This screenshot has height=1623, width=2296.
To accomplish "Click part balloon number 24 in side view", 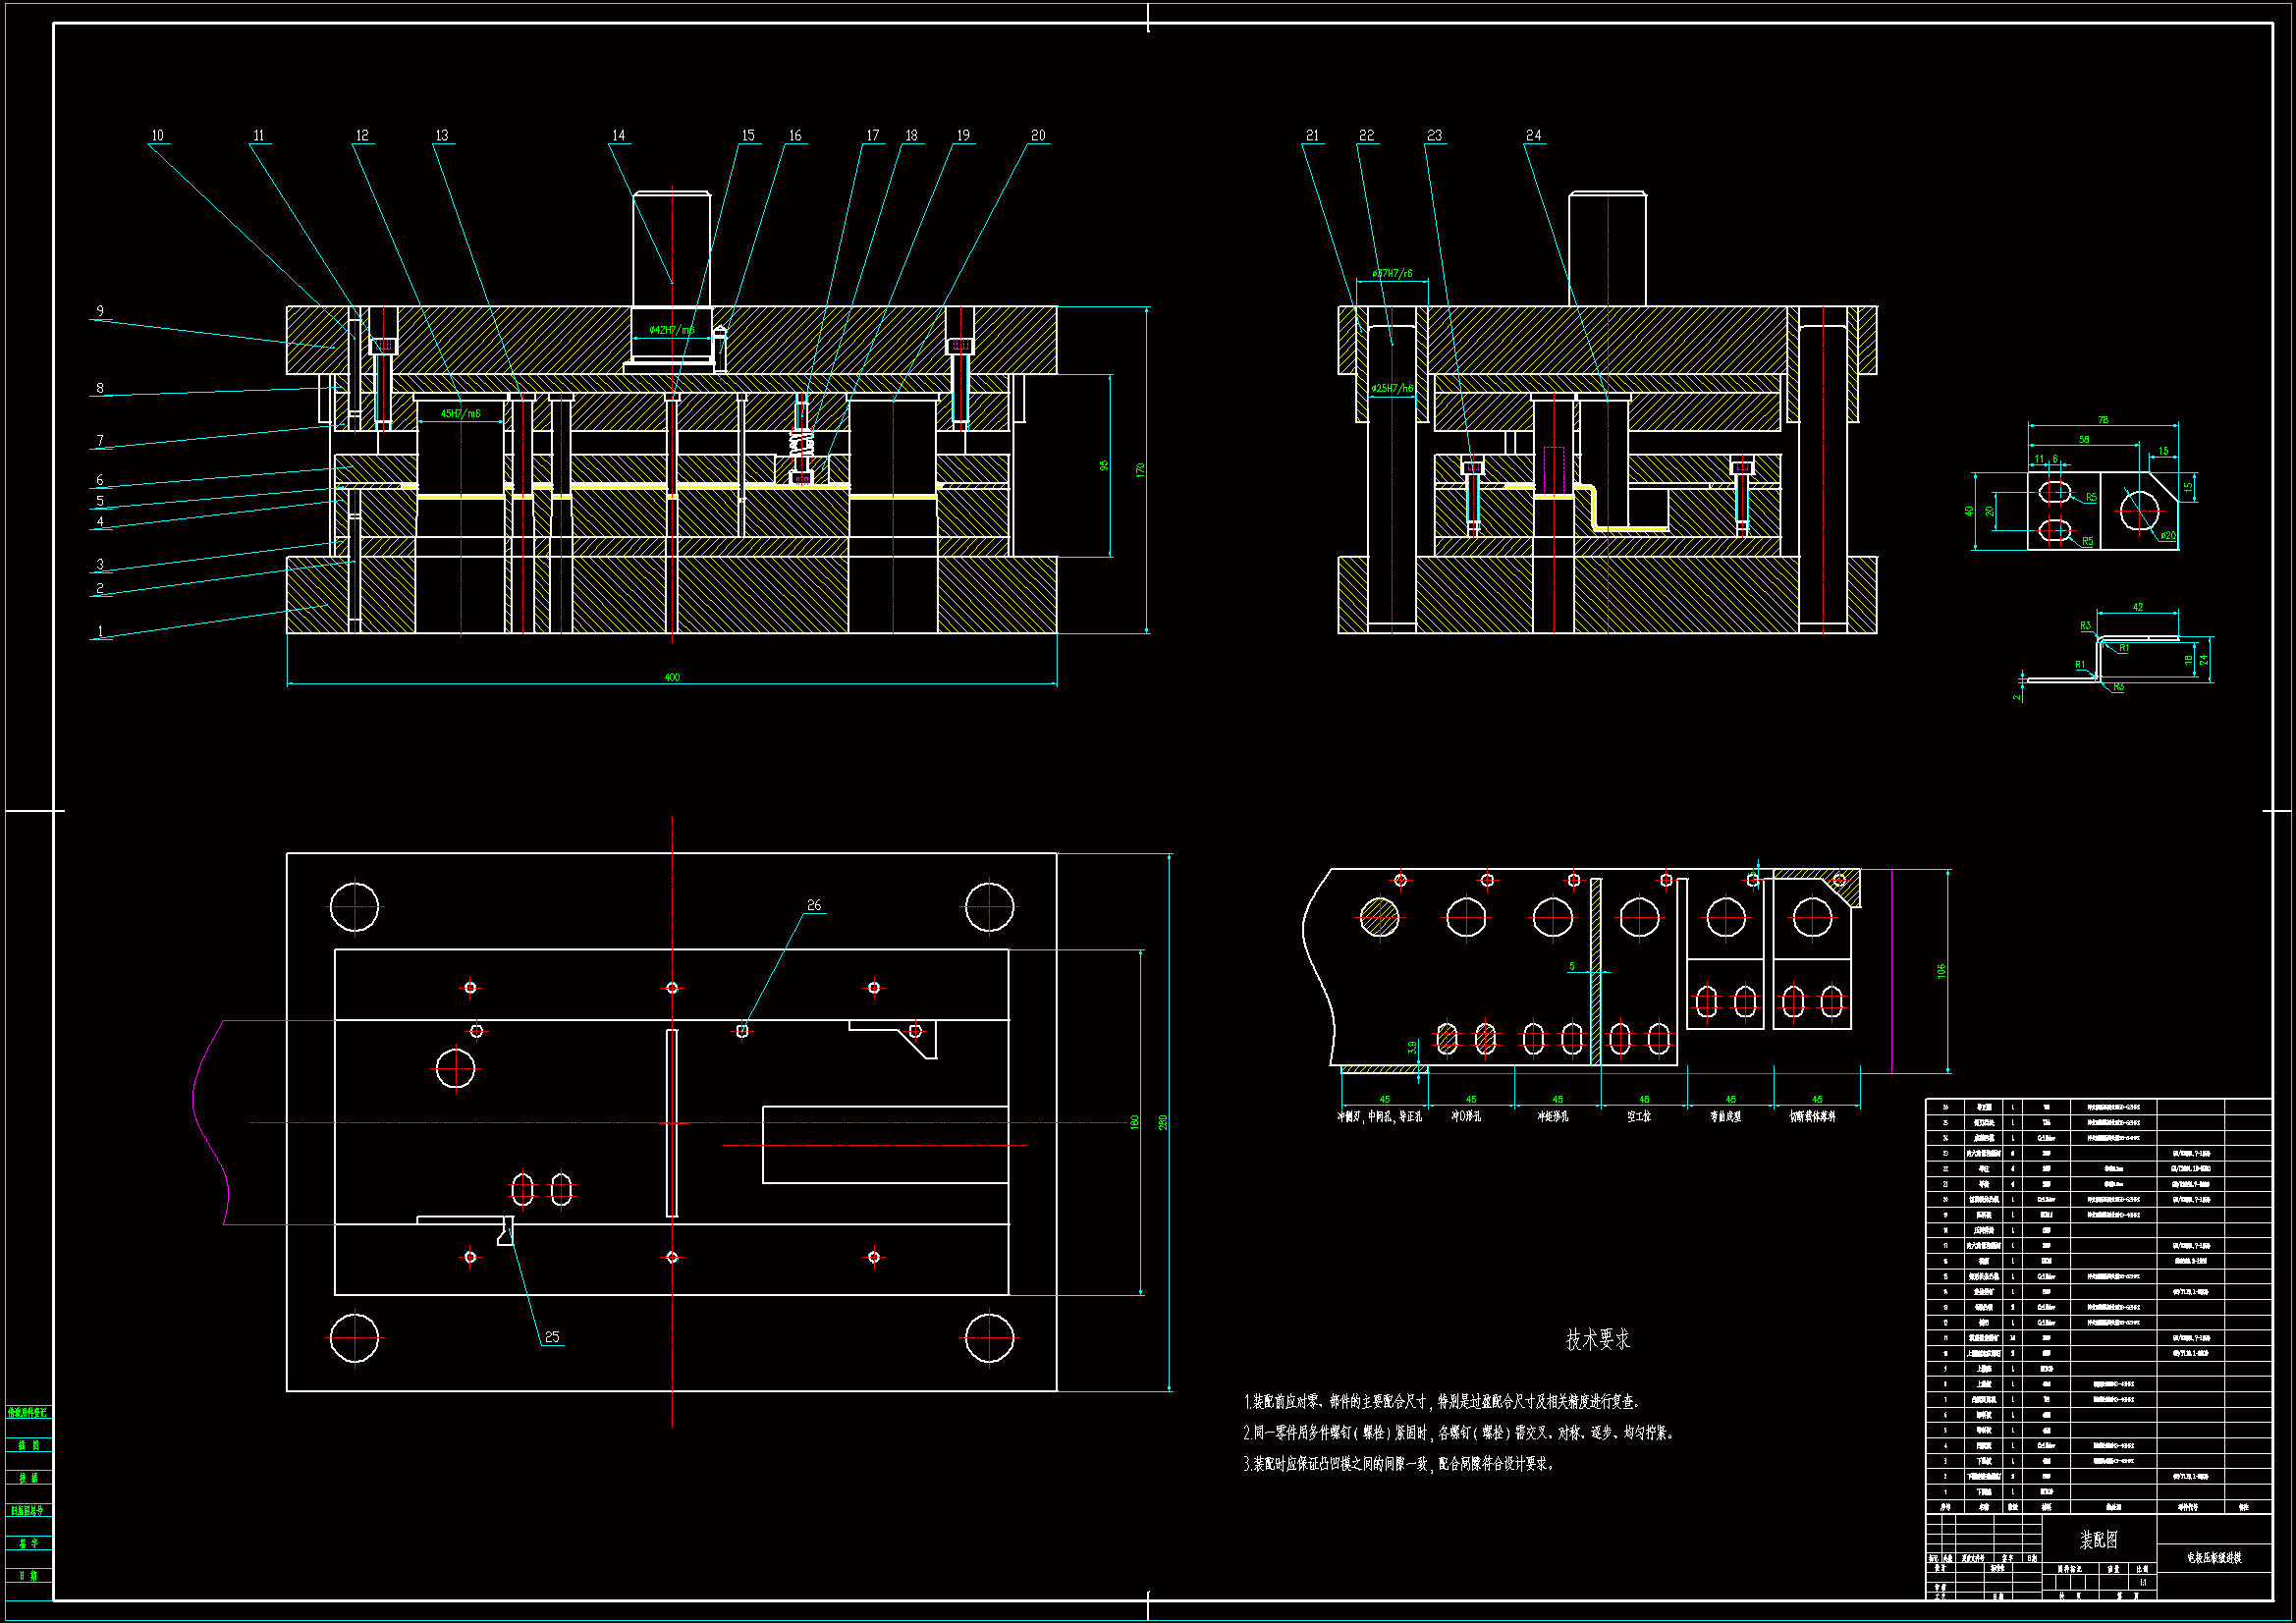I will coord(1533,136).
